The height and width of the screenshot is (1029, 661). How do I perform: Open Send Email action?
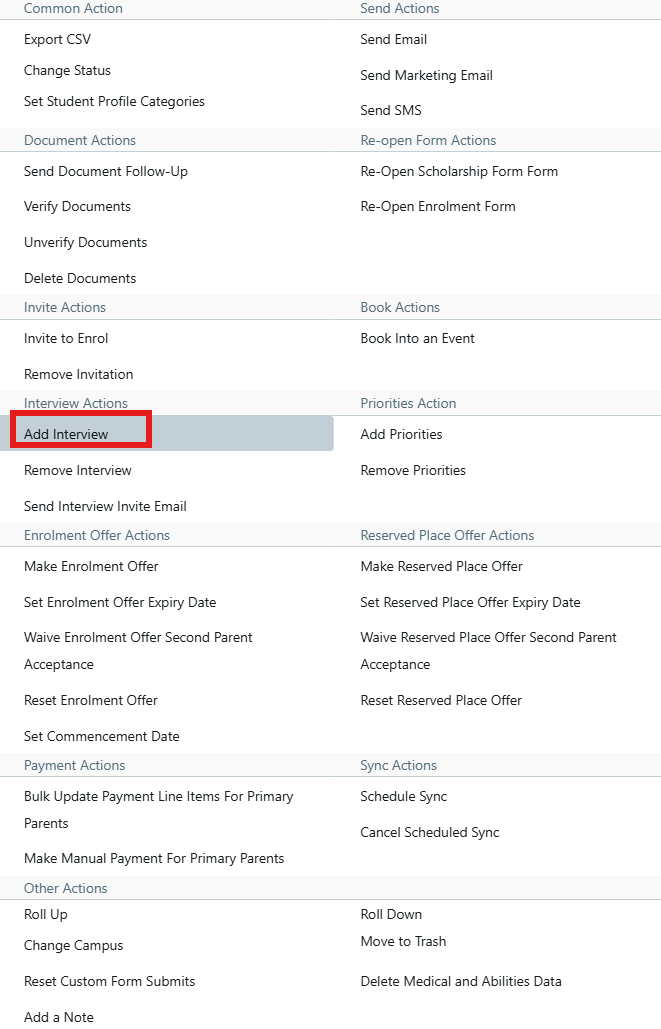393,40
